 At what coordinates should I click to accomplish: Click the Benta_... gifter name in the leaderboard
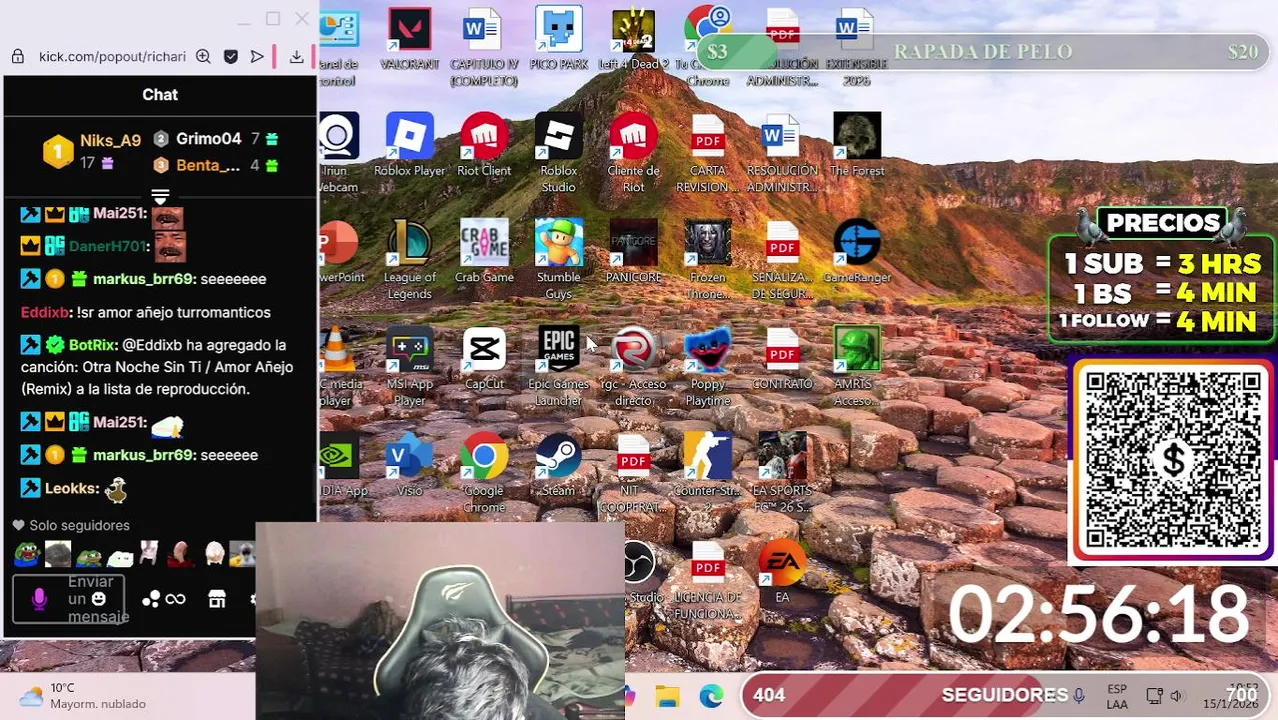[x=208, y=165]
